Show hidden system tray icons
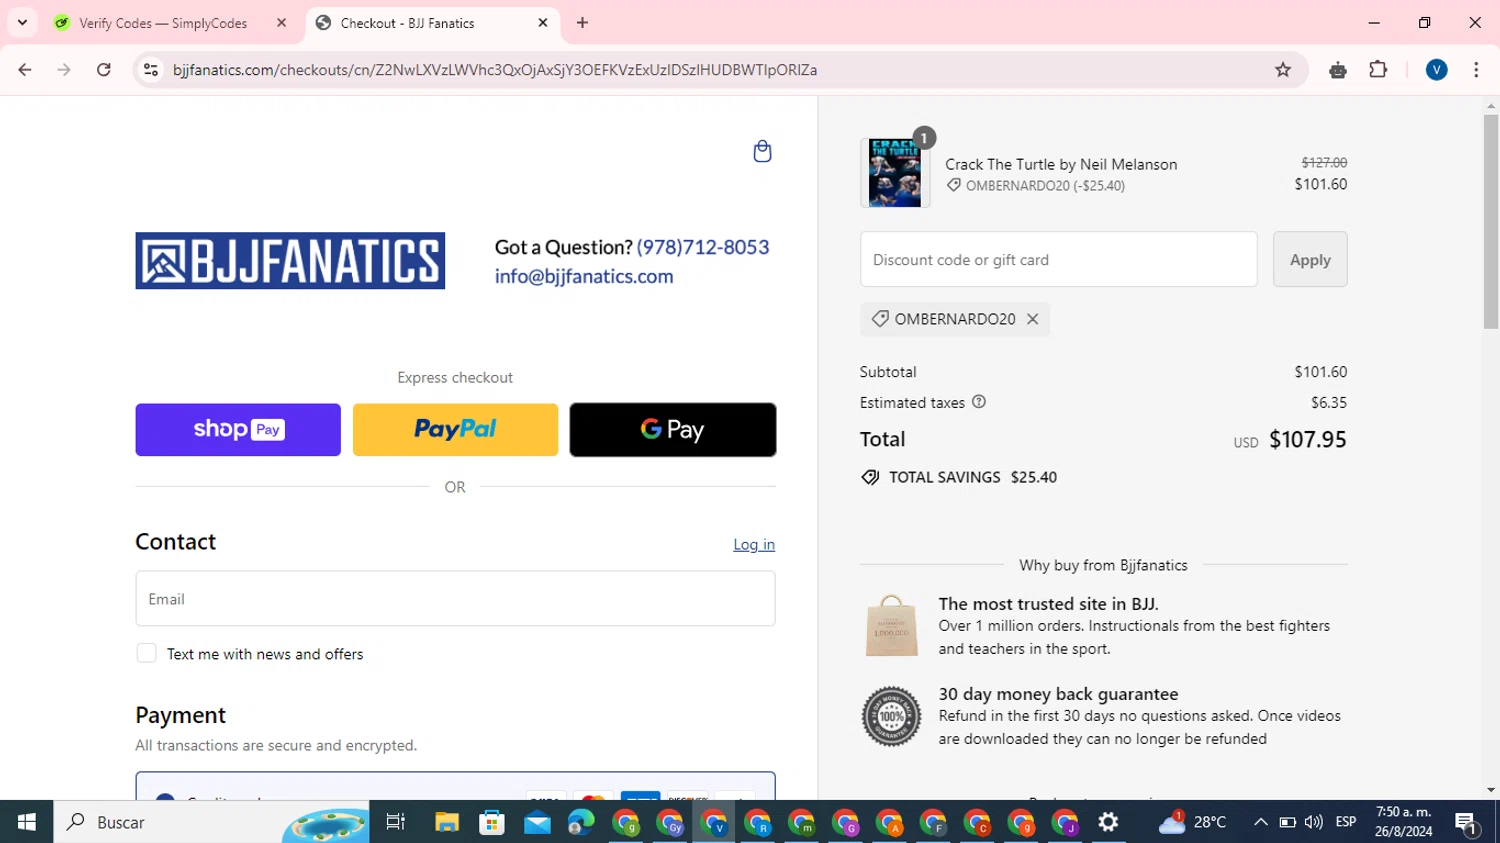1500x843 pixels. click(1261, 822)
